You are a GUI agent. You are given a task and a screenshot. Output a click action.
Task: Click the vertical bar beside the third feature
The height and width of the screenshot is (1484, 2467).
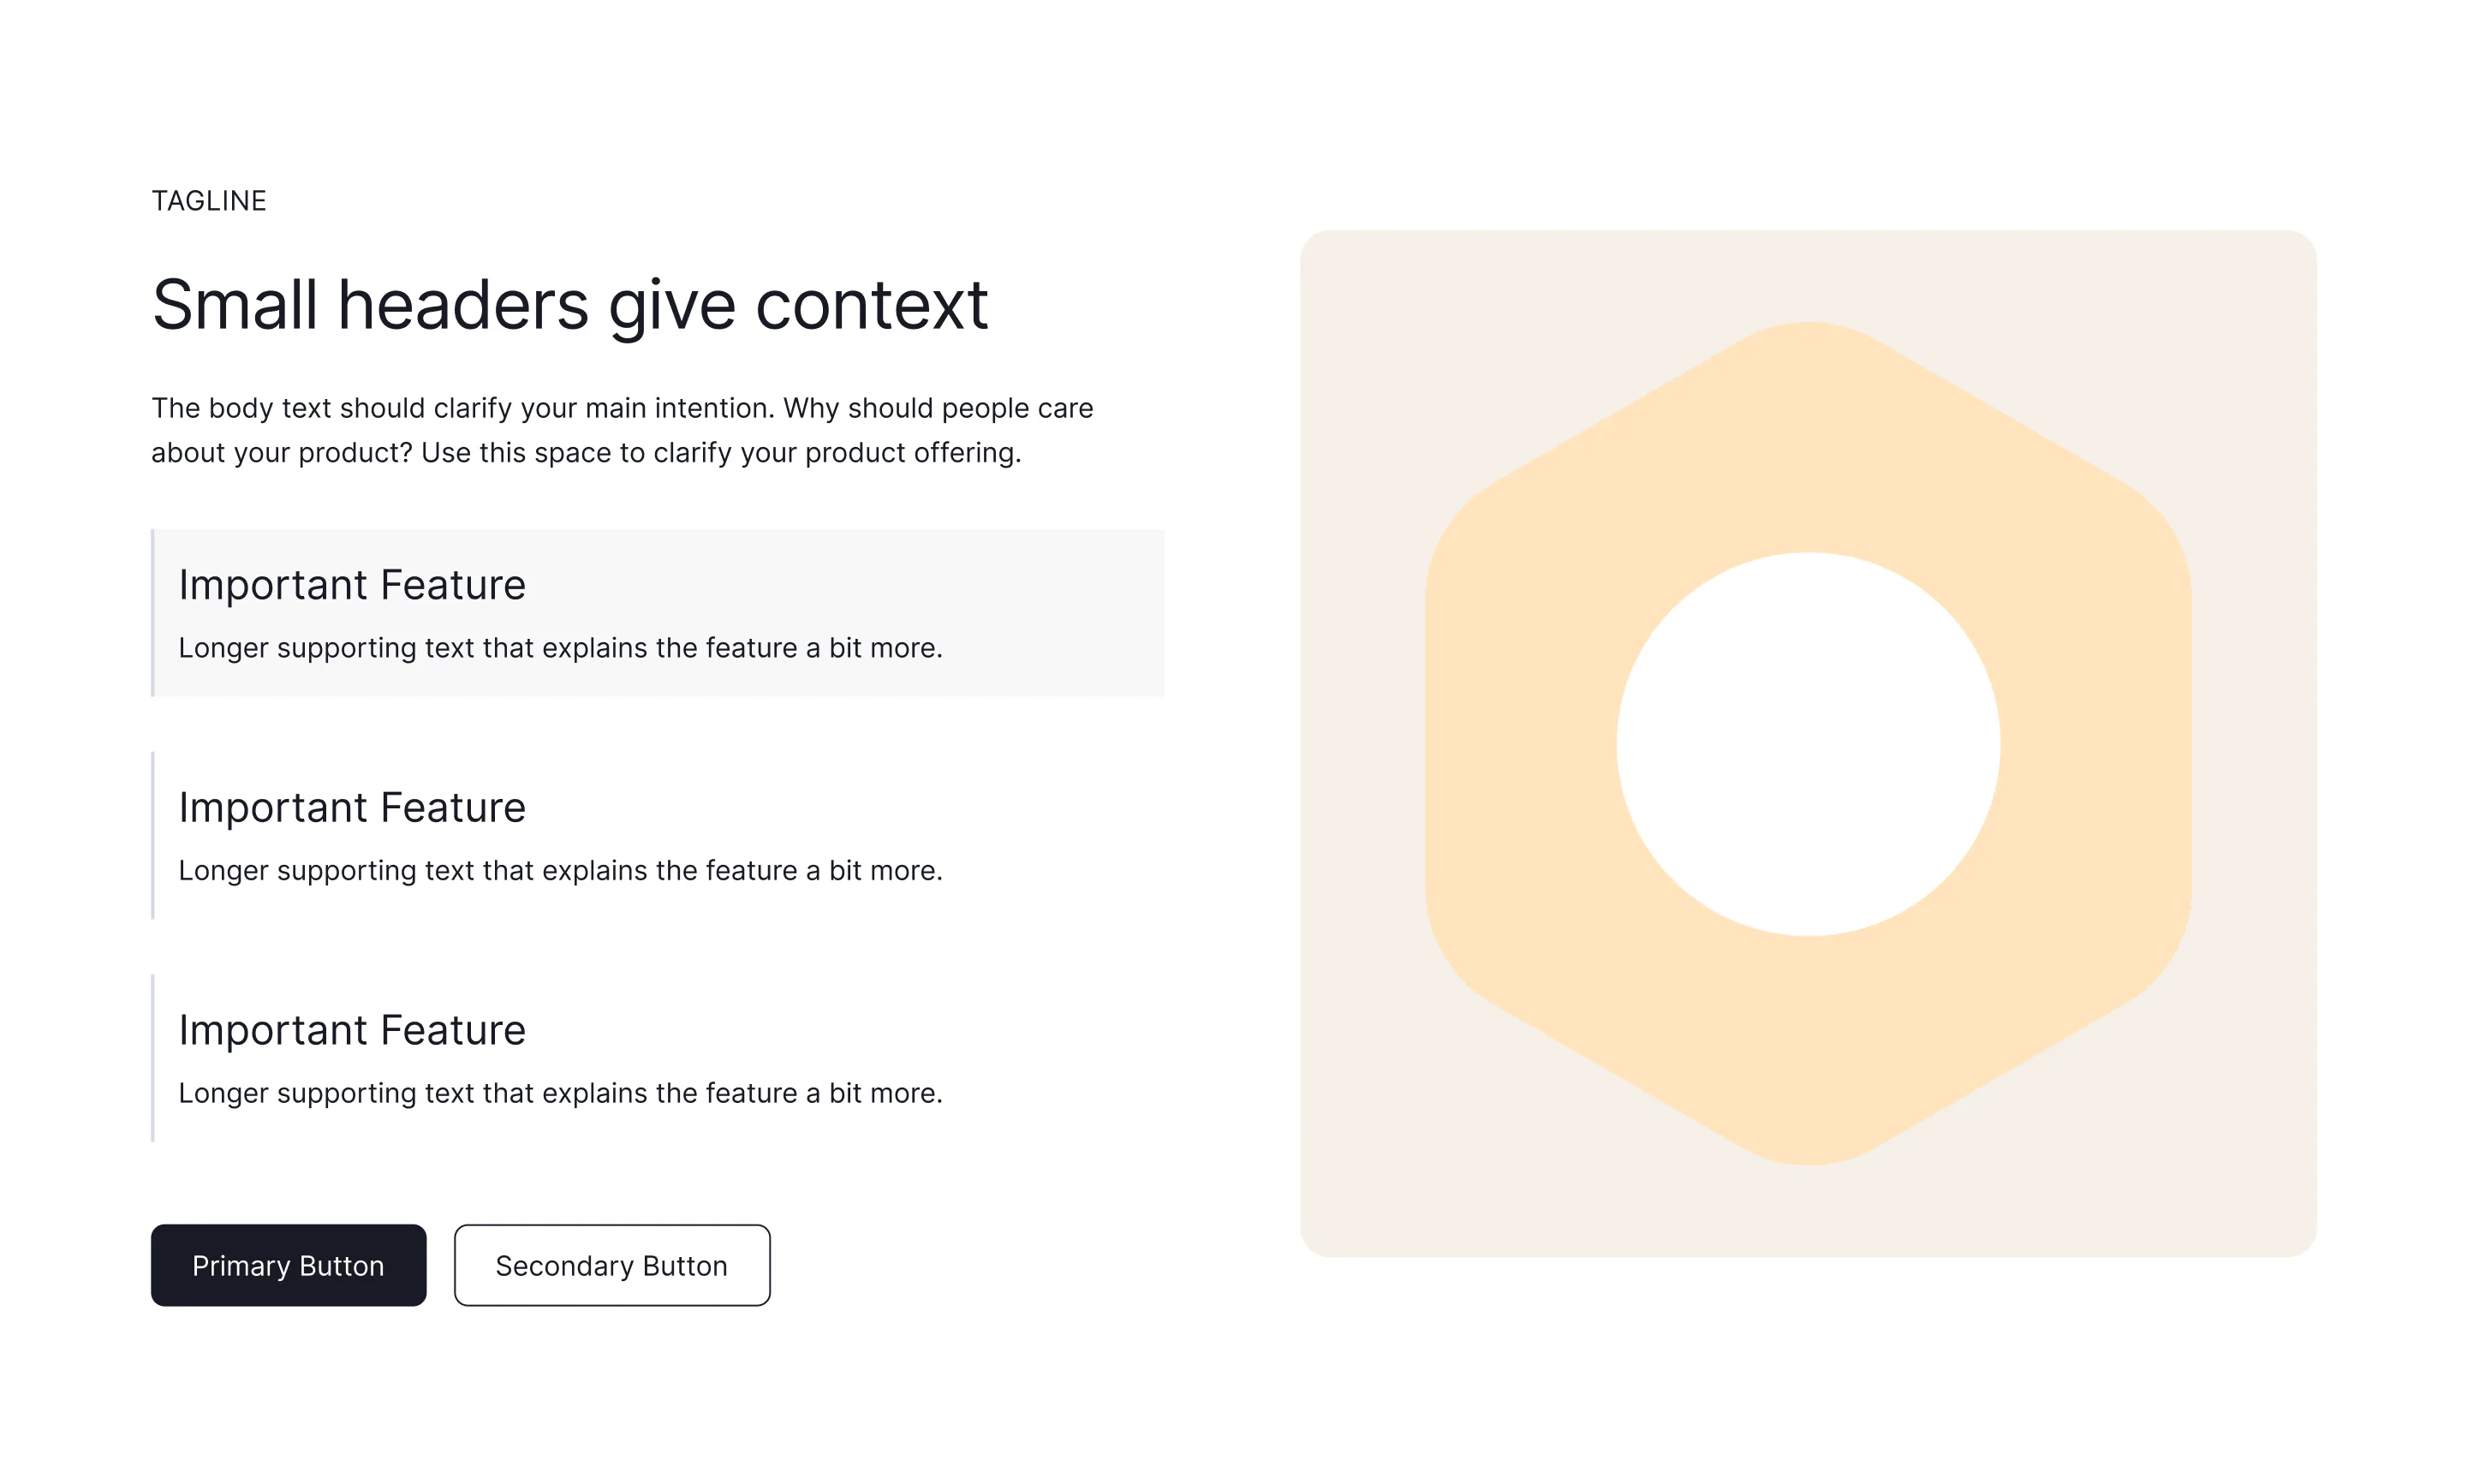coord(153,1058)
